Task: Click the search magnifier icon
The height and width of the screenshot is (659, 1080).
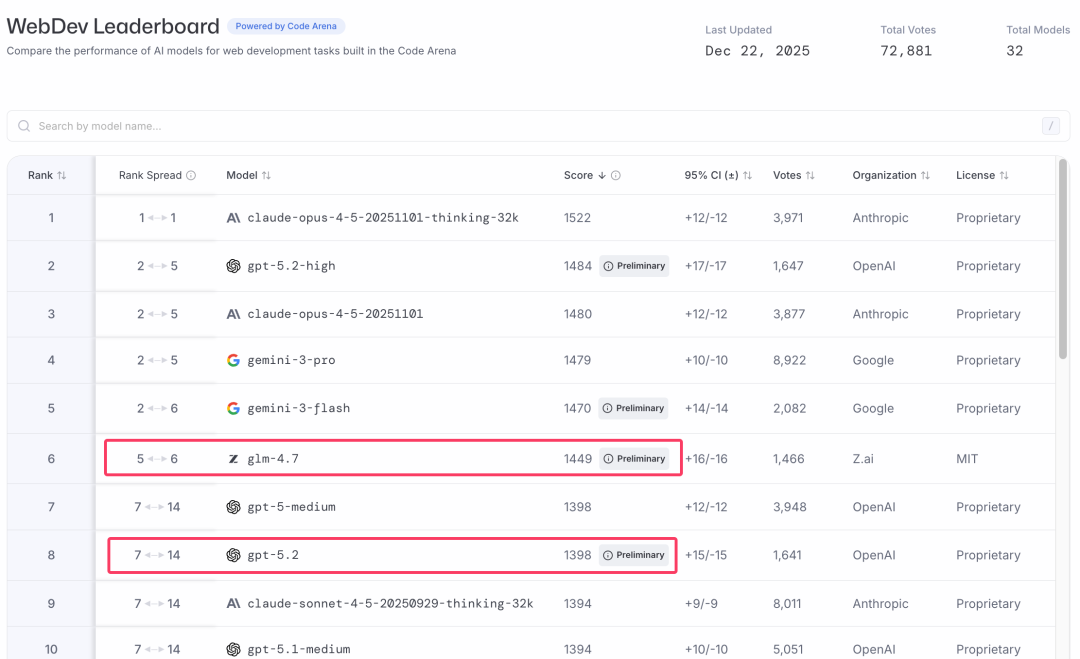Action: [24, 126]
